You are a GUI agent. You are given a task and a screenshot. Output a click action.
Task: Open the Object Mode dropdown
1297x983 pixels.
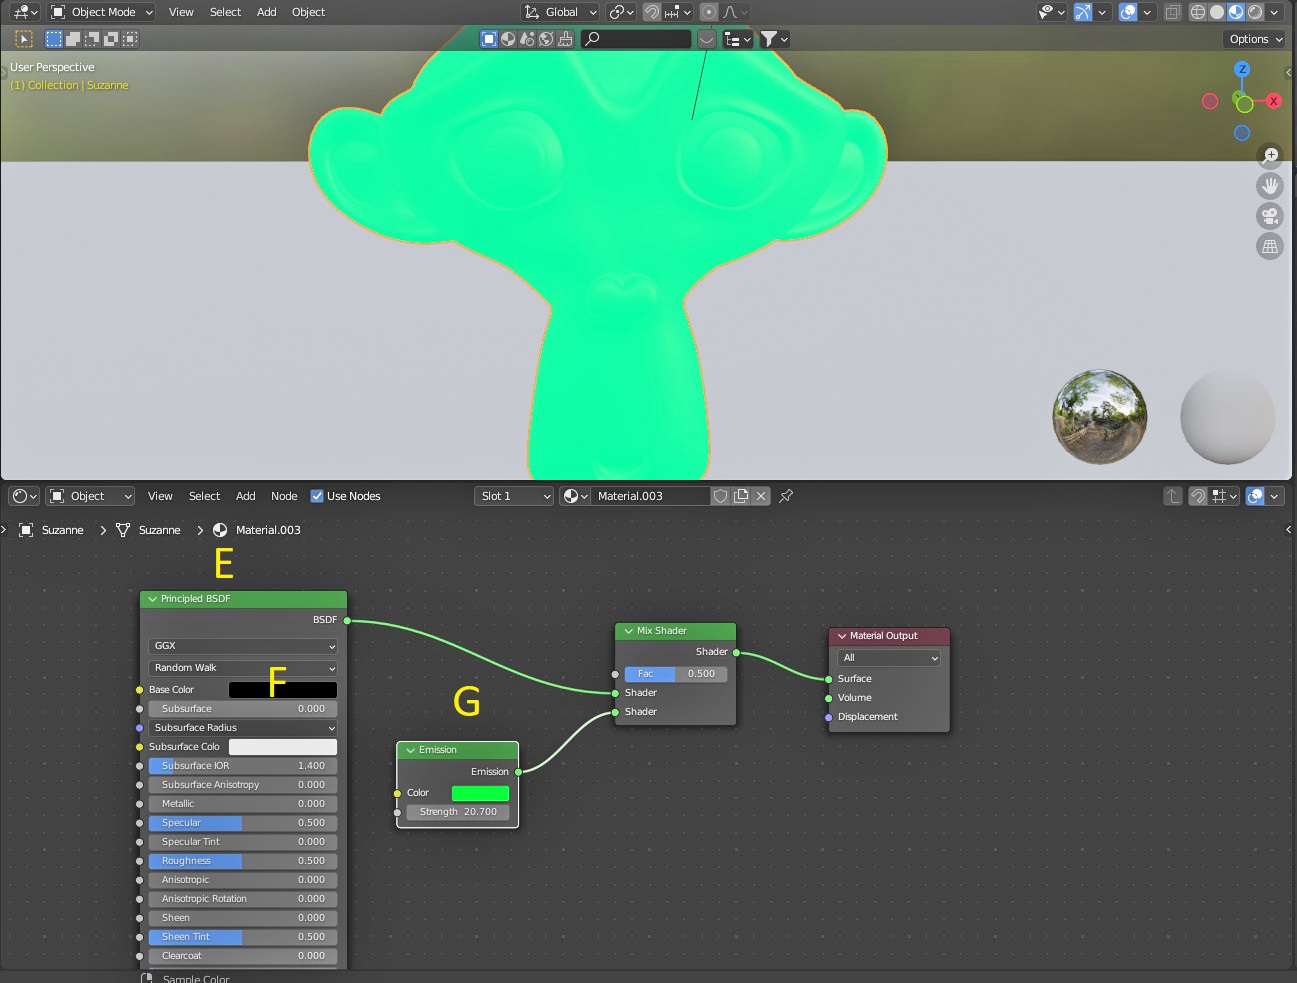pyautogui.click(x=101, y=12)
